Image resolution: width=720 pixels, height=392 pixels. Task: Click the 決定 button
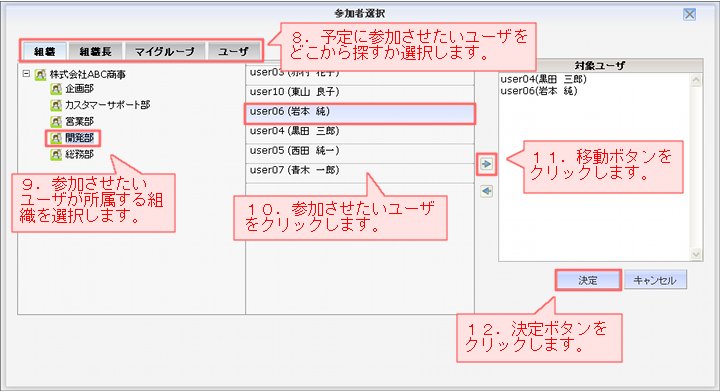(588, 280)
